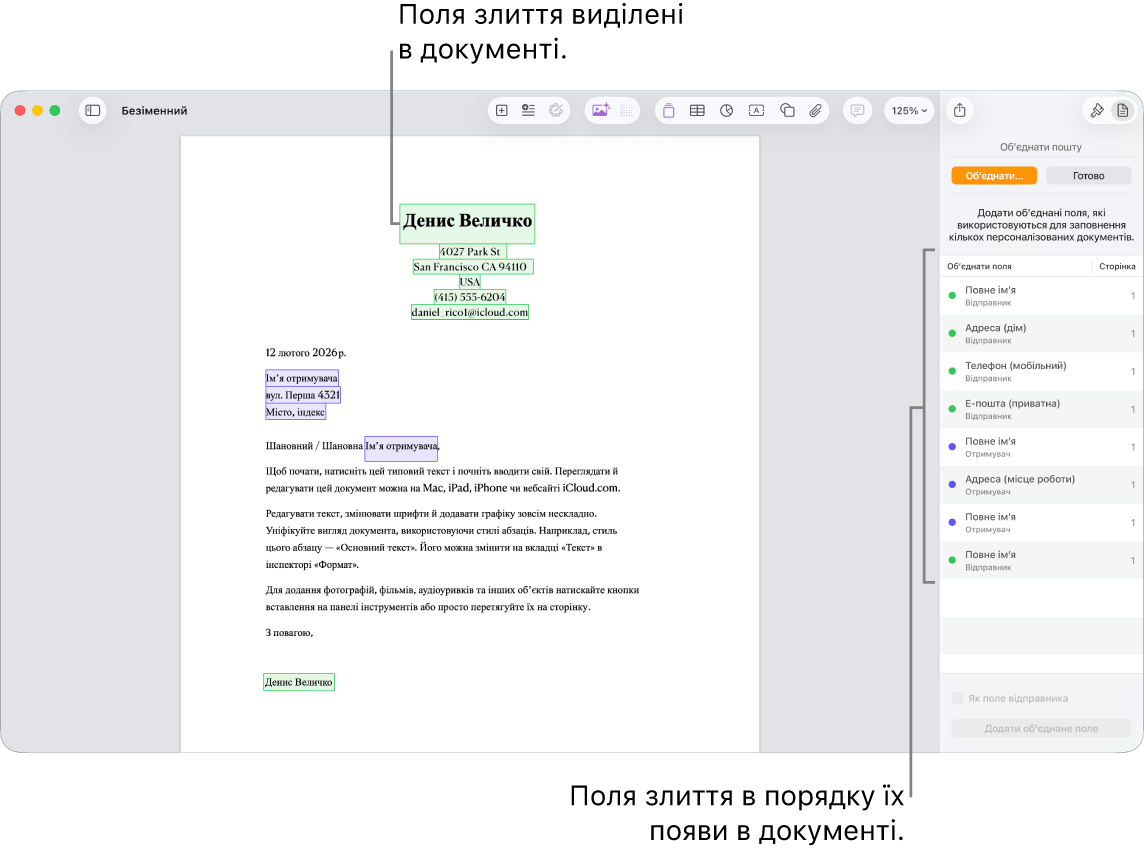Insert a table from the toolbar
Screen dimensions: 1144x851
click(697, 110)
